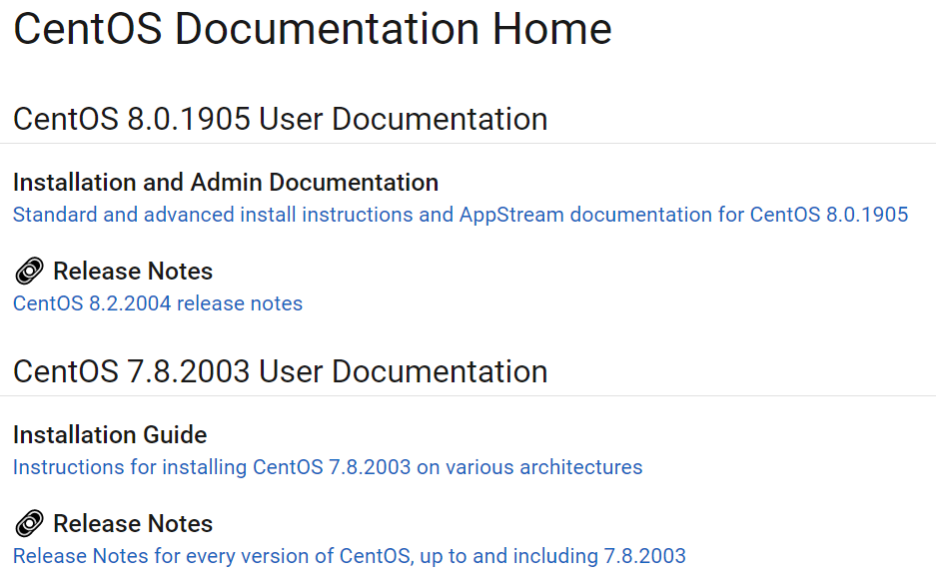This screenshot has width=936, height=585.
Task: Click Release Notes heading under CentOS 8.0.1905
Action: click(x=133, y=271)
